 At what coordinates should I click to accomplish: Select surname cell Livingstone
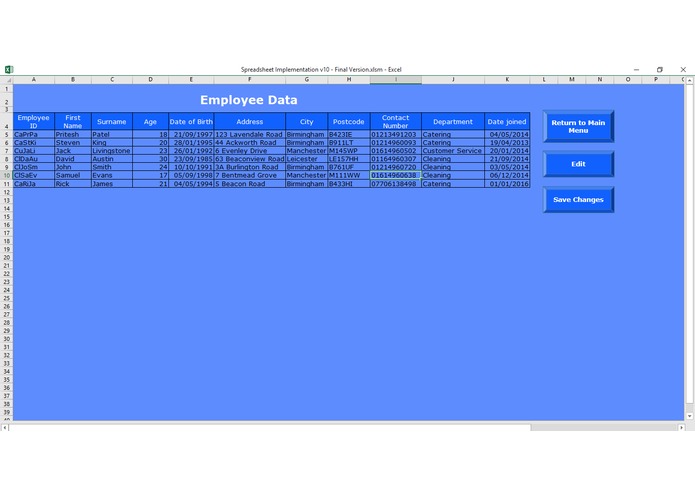coord(112,151)
